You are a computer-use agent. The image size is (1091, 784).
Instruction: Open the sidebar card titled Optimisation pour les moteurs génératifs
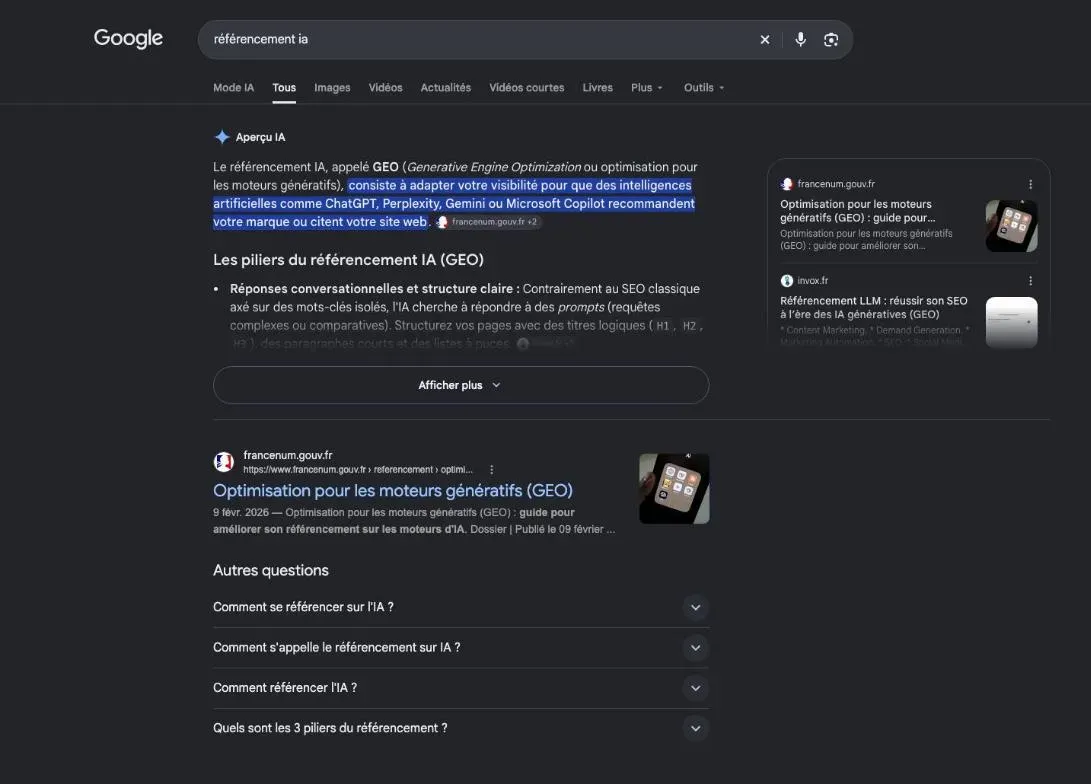857,211
